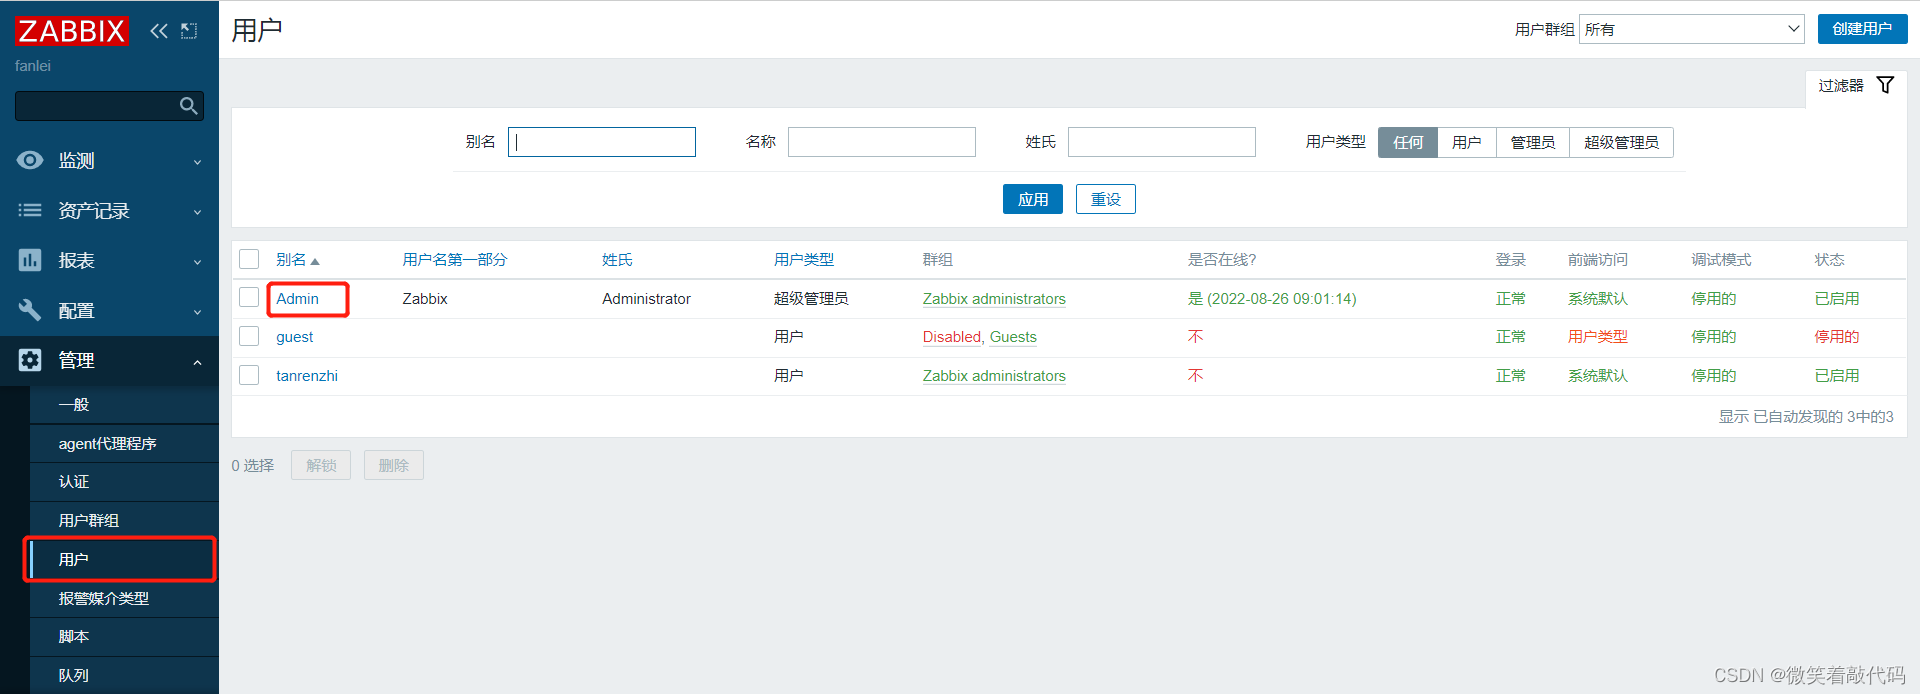Open the 用户群组 dropdown

tap(1691, 29)
